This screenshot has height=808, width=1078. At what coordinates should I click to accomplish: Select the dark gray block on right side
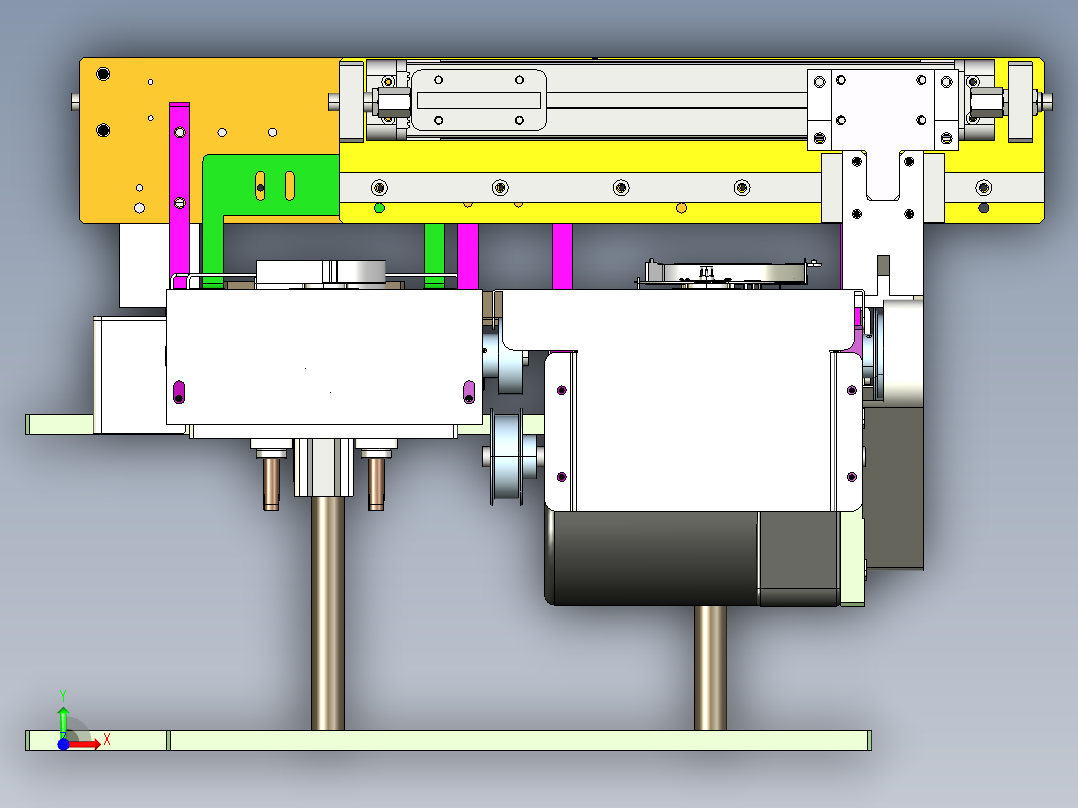pos(893,488)
